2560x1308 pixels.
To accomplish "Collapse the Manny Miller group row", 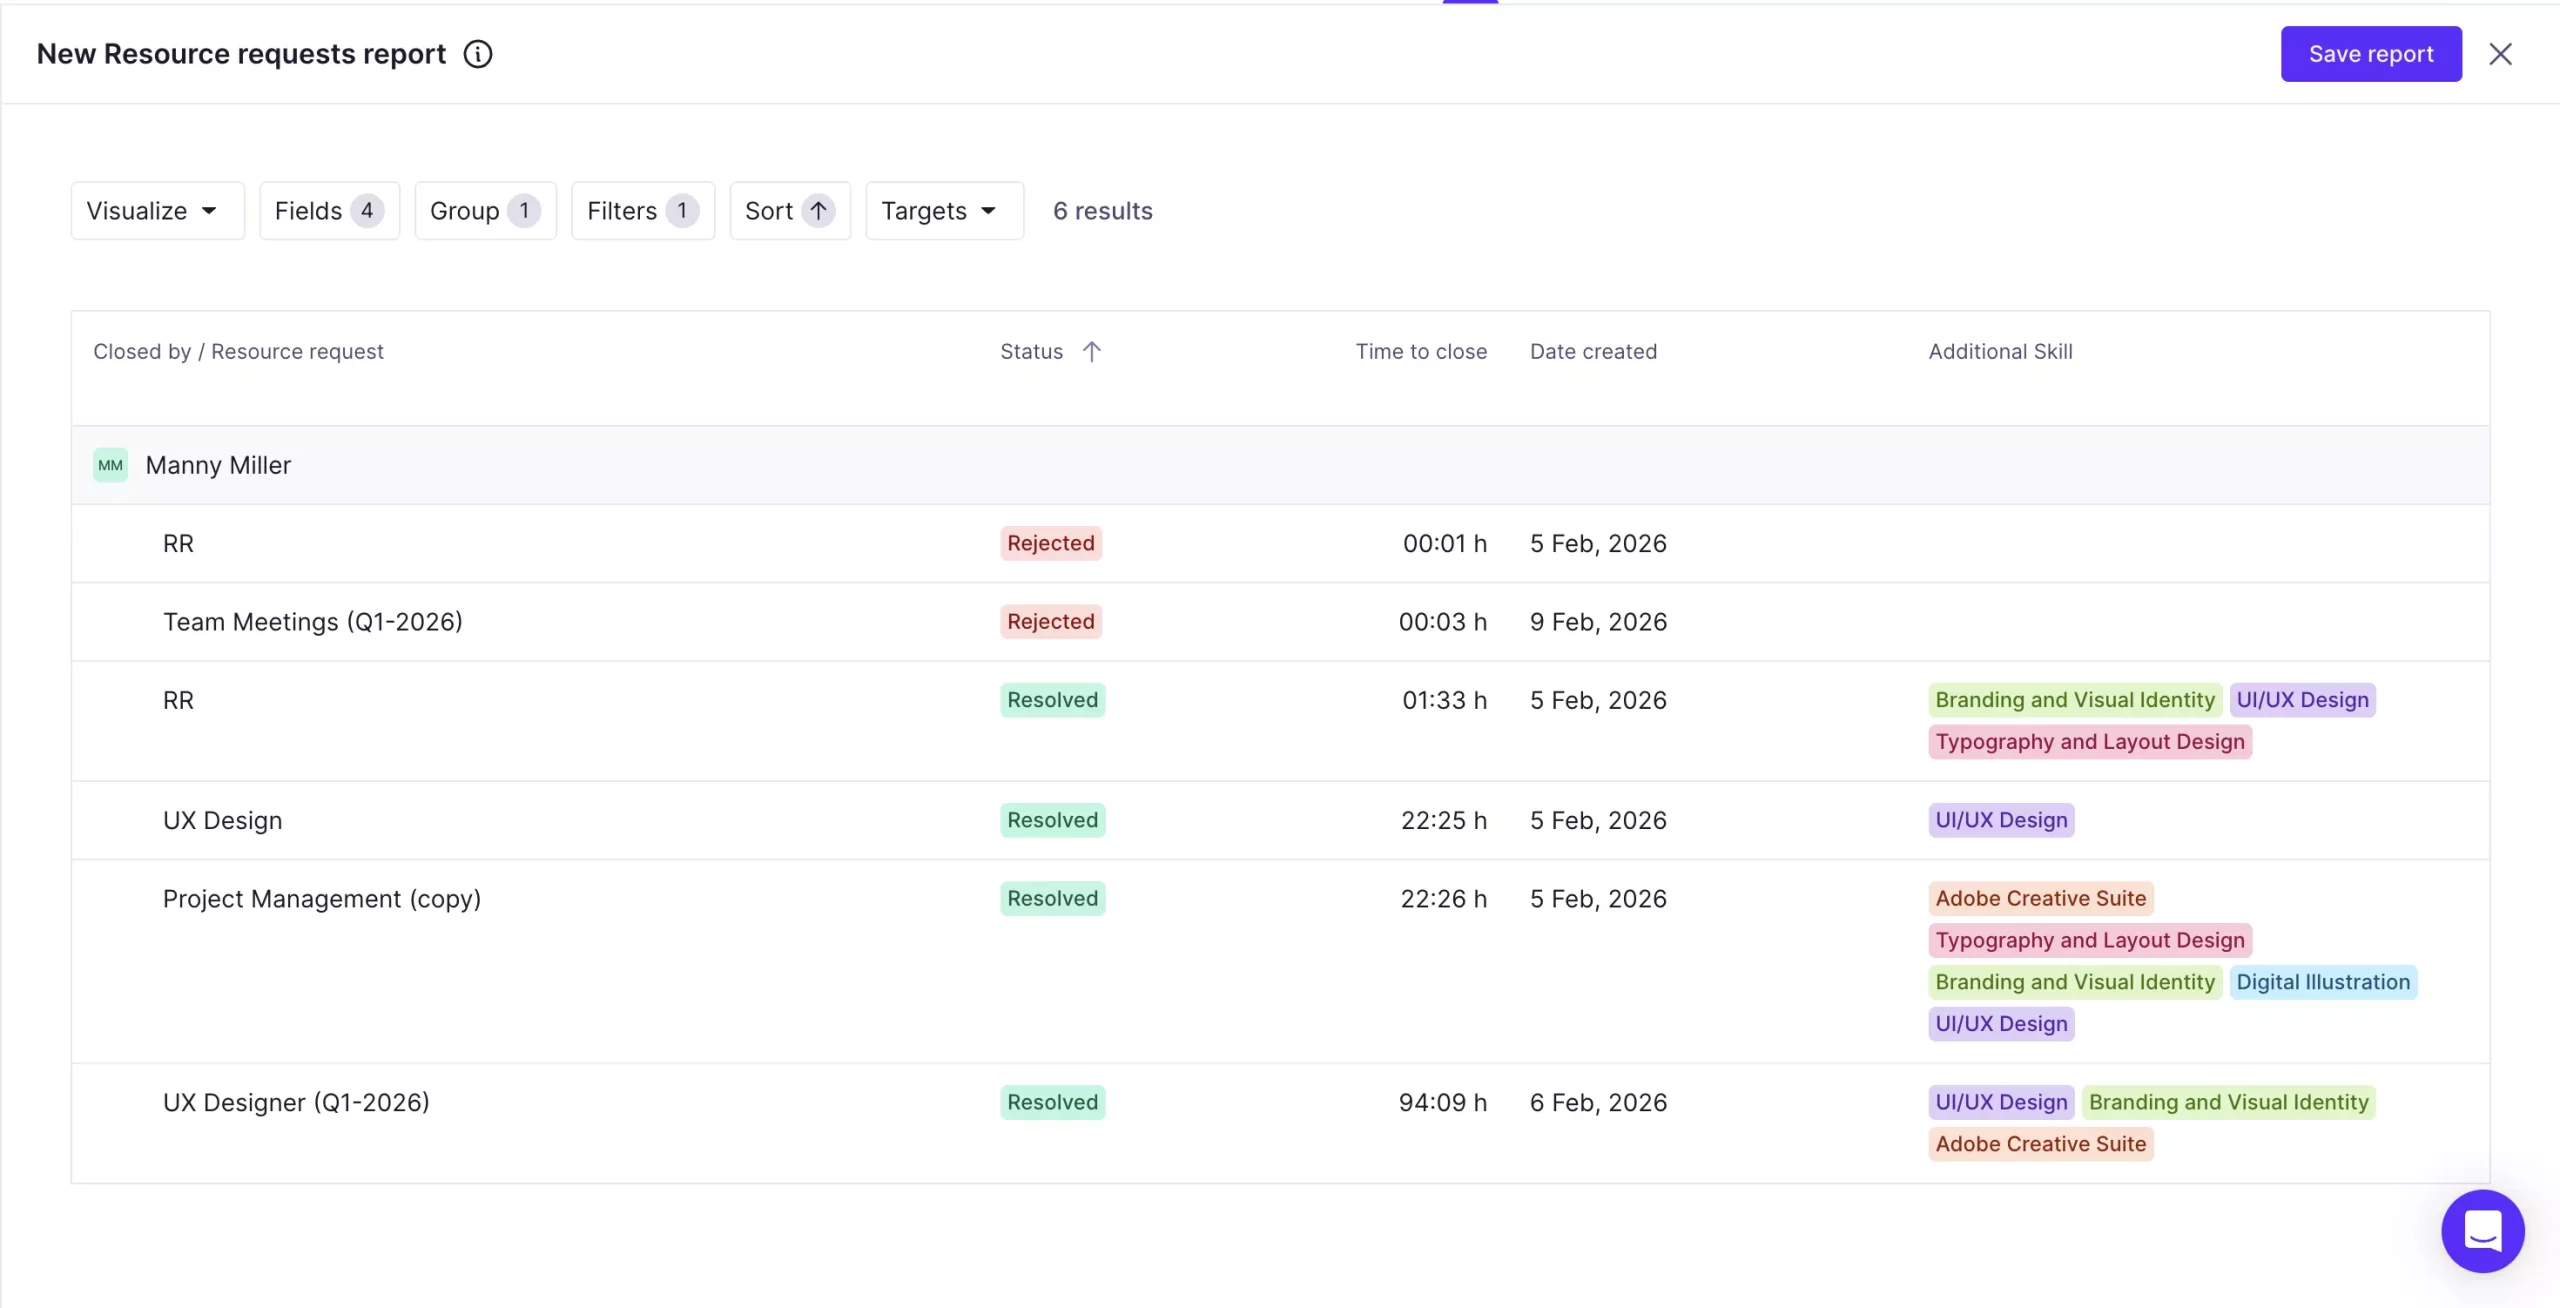I will [218, 465].
